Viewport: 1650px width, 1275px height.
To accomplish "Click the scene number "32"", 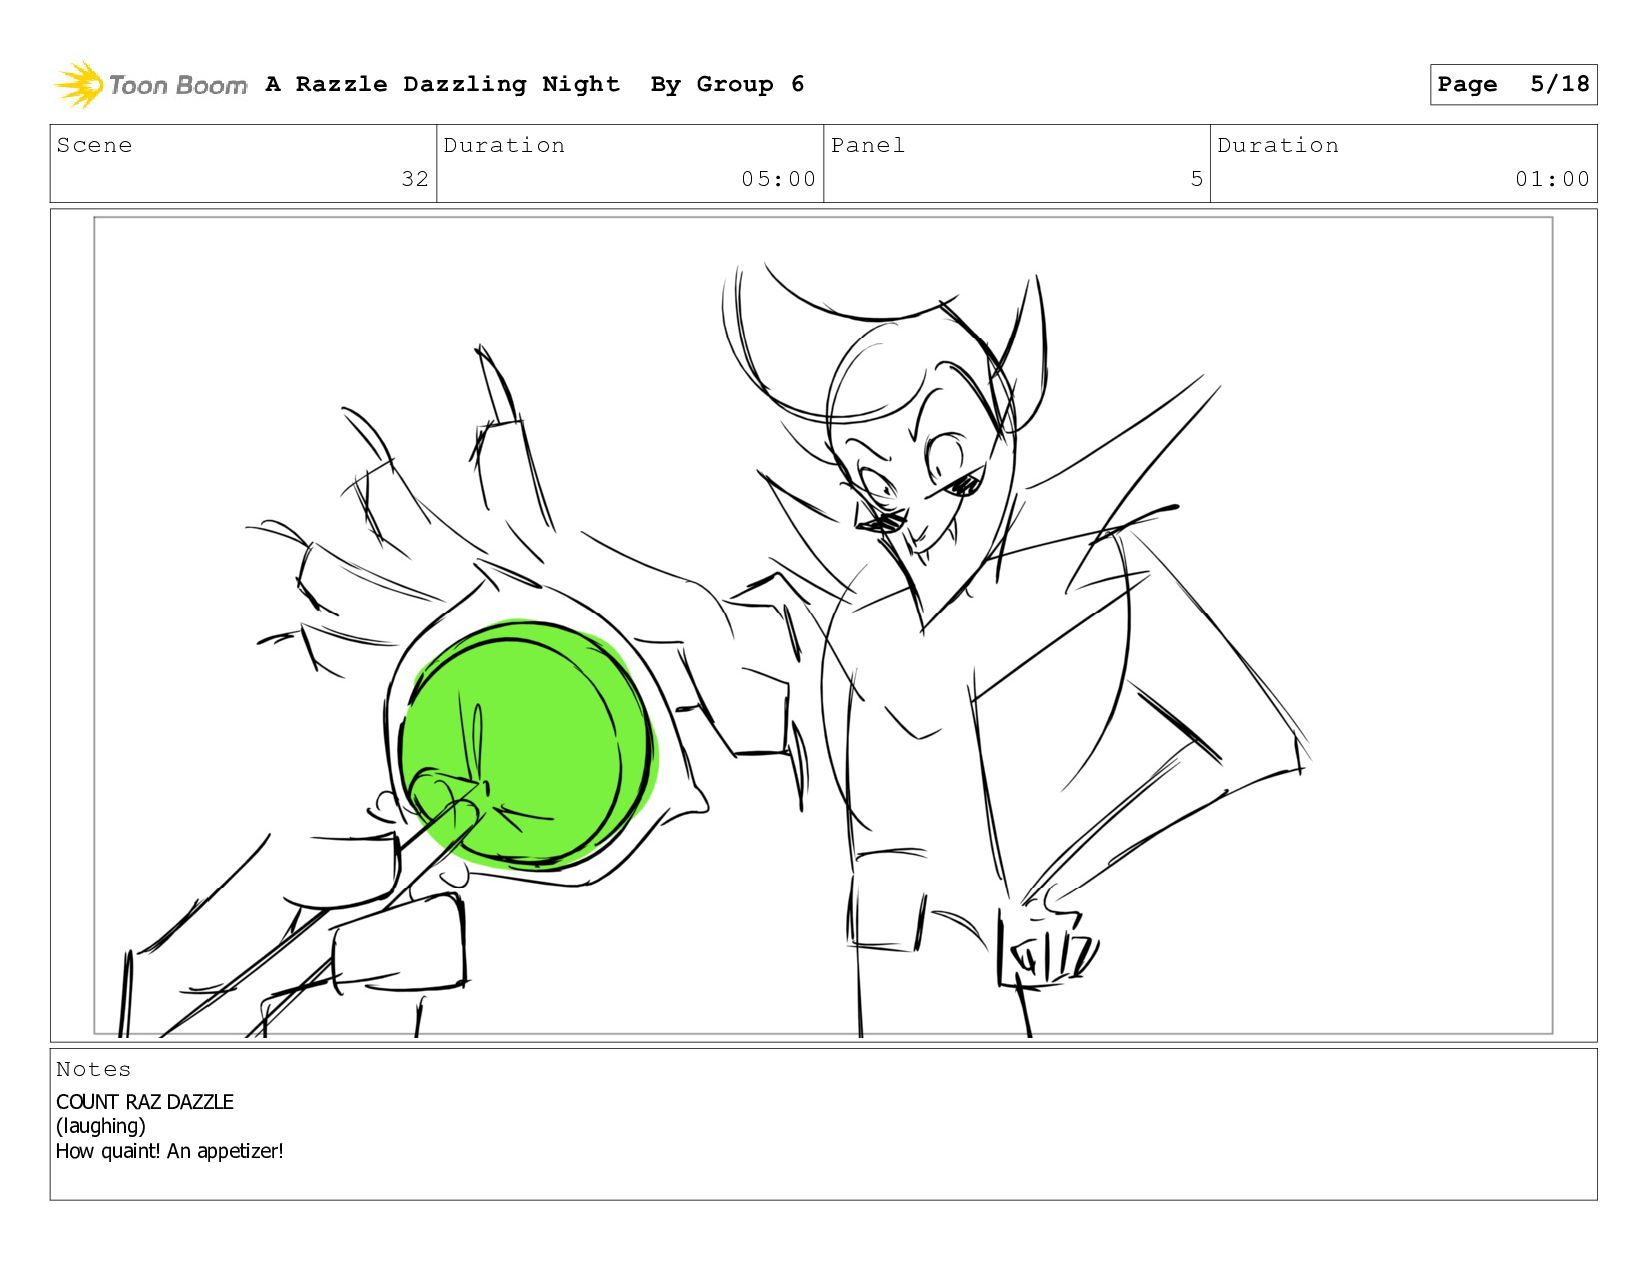I will [415, 179].
